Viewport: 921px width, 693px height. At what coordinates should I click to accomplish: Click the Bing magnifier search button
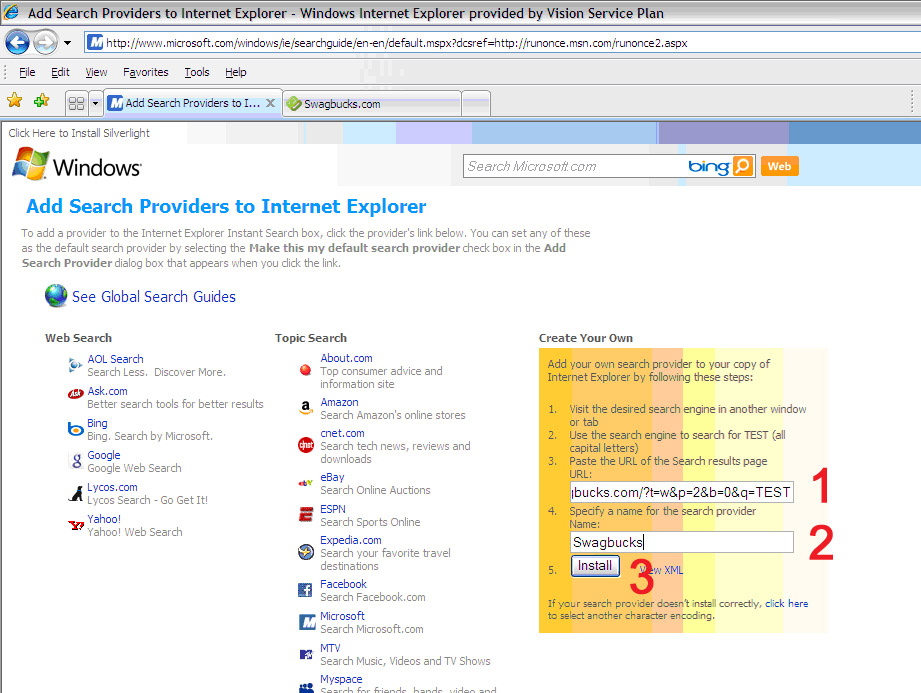coord(743,166)
